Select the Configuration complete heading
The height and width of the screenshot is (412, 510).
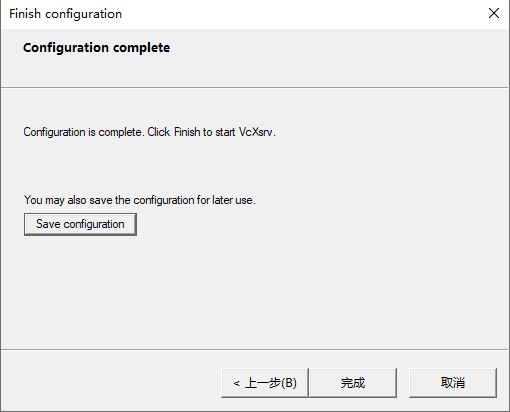(x=97, y=48)
